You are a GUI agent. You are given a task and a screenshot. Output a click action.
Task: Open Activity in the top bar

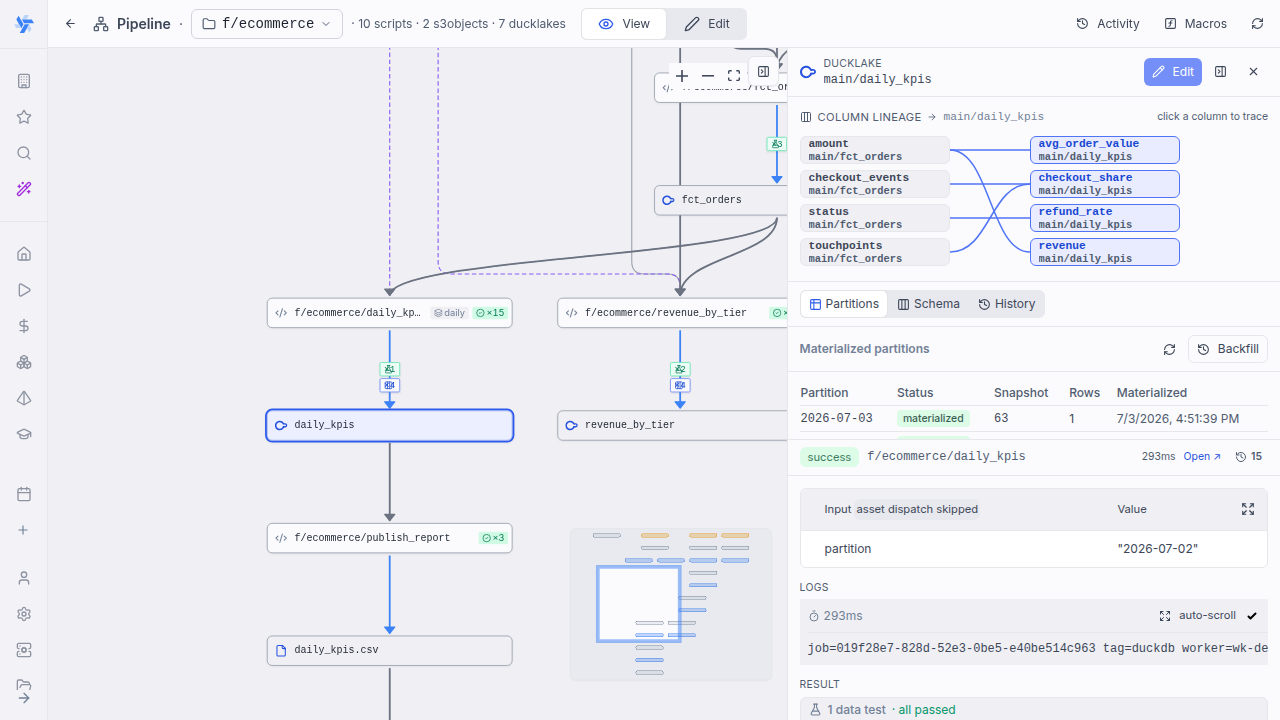[x=1108, y=24]
